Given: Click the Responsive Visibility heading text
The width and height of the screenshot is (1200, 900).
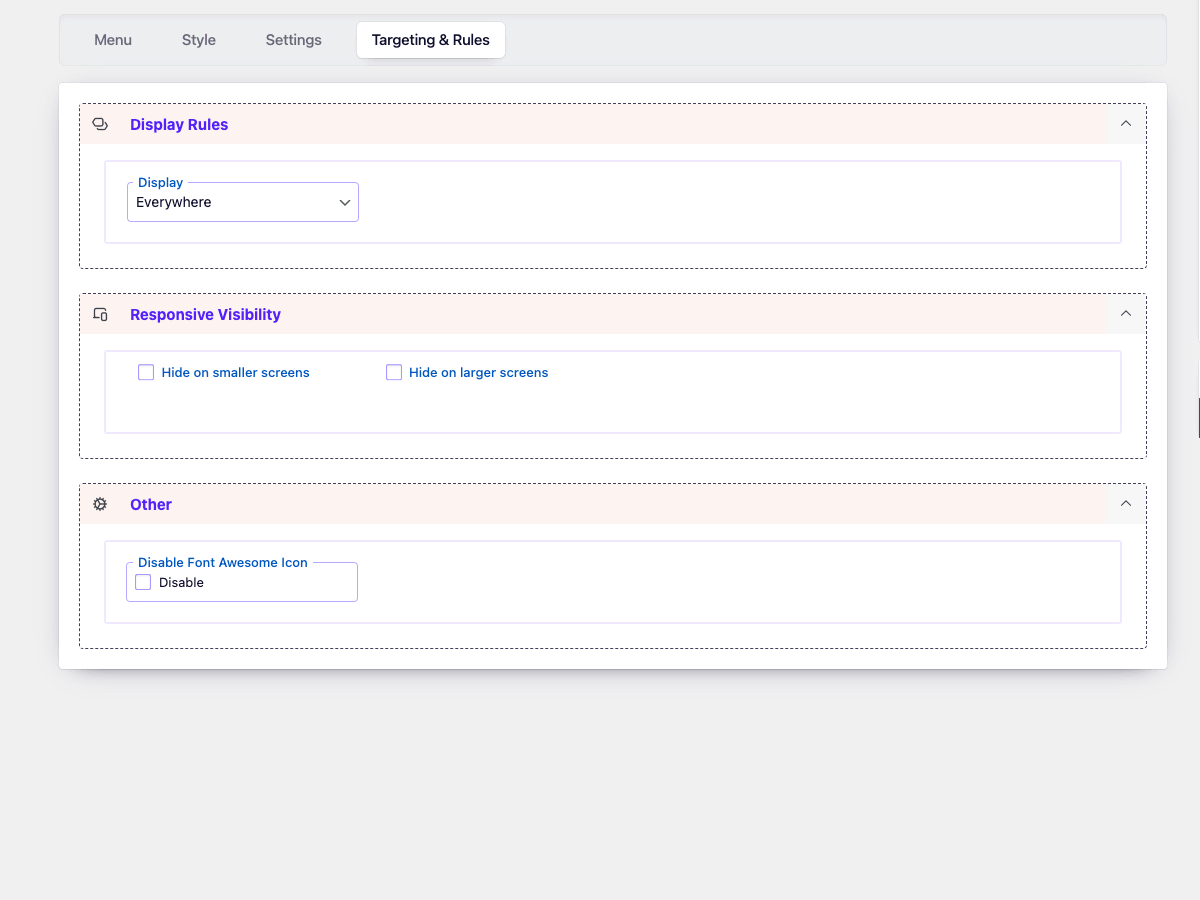Looking at the screenshot, I should 205,314.
